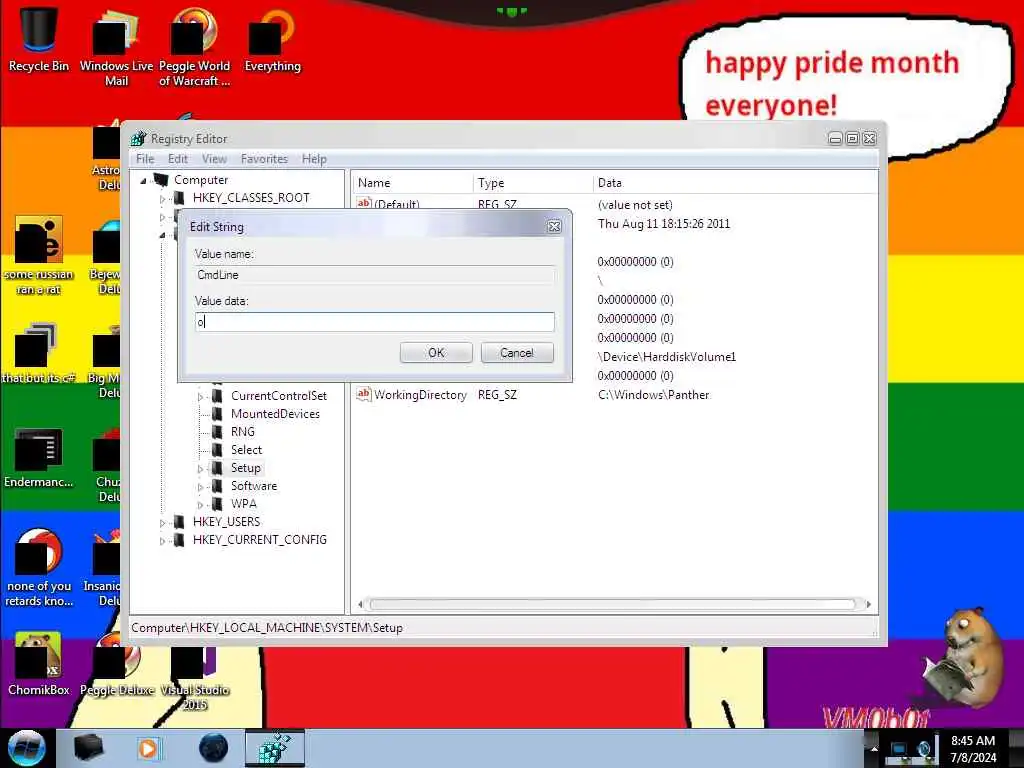Expand CurrentControlSet key arrow
The height and width of the screenshot is (768, 1024).
tap(200, 396)
